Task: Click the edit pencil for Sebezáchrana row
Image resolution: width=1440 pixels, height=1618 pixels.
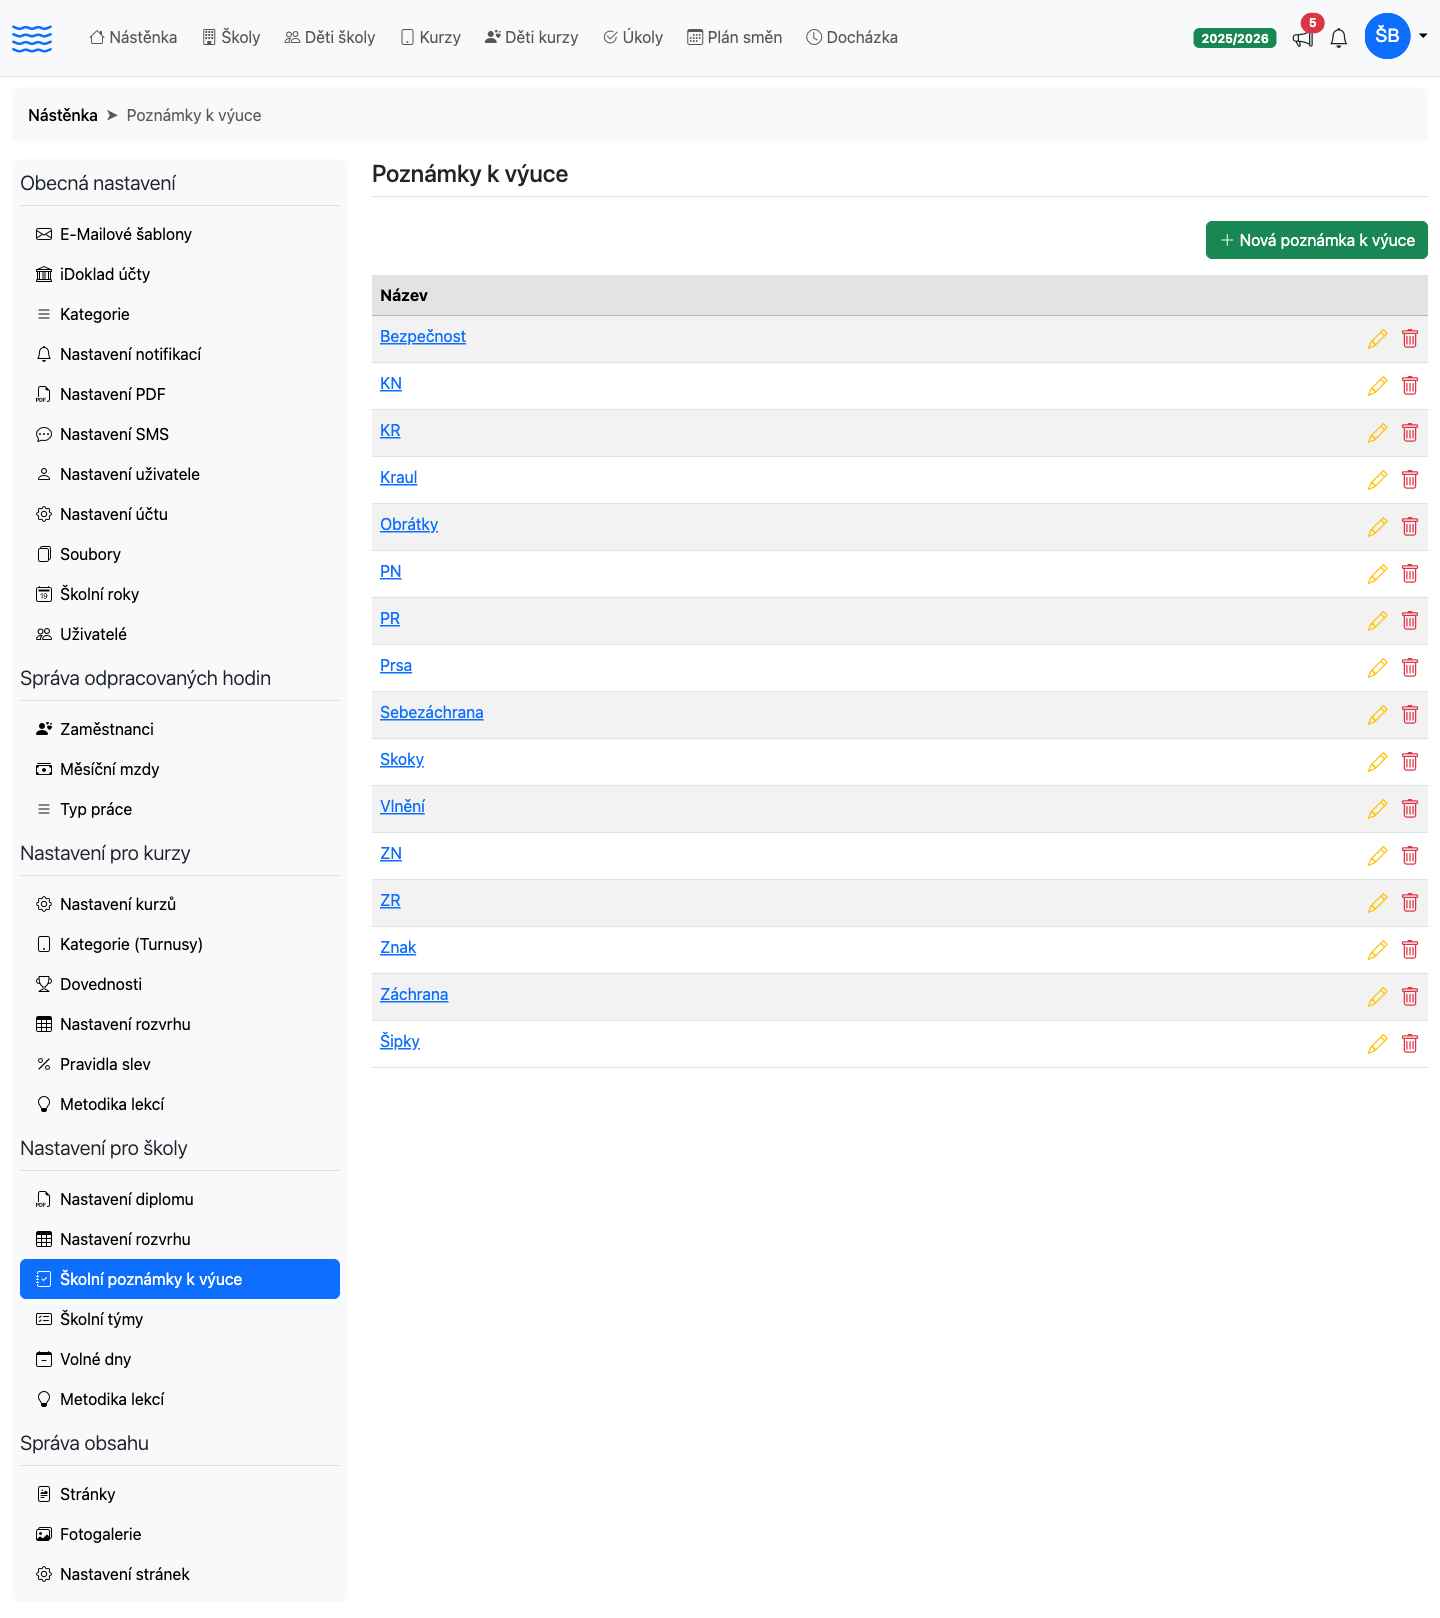Action: (x=1377, y=715)
